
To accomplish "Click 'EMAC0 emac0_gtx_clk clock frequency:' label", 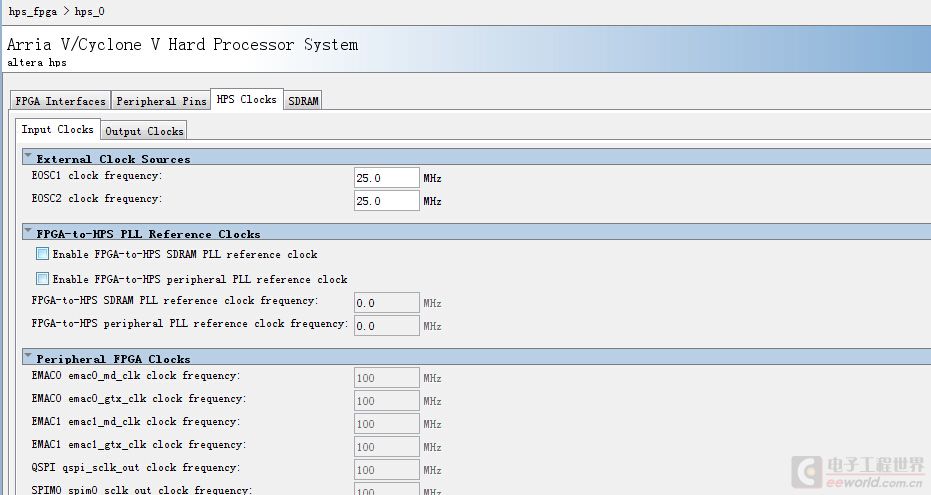I will point(139,399).
